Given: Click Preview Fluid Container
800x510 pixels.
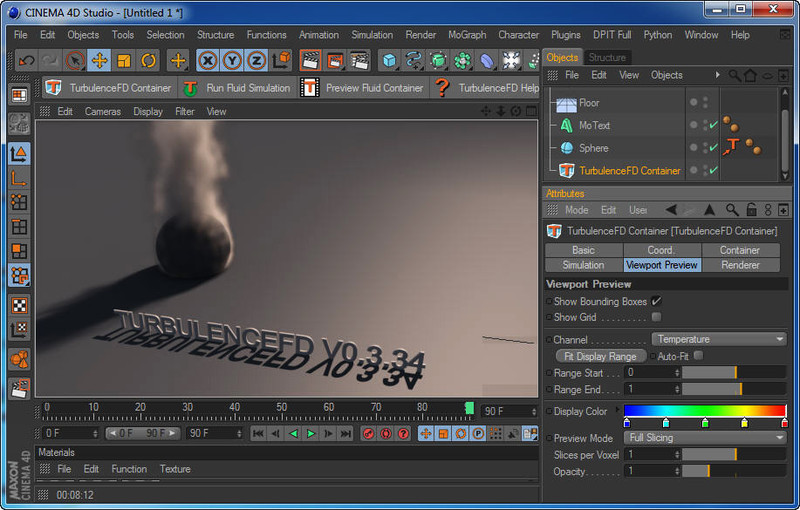Looking at the screenshot, I should (x=362, y=88).
